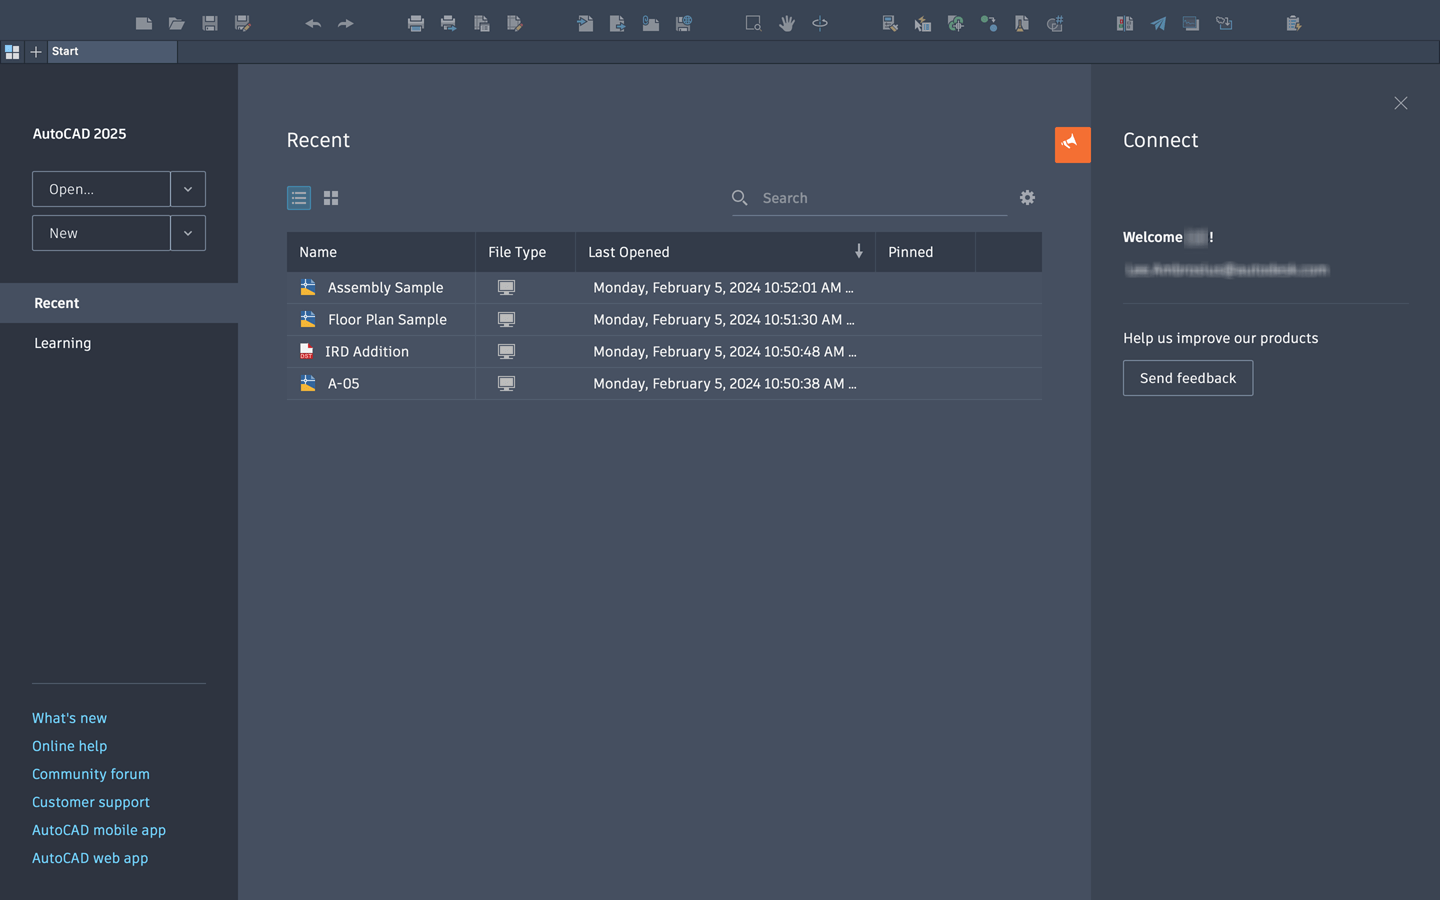The height and width of the screenshot is (900, 1440).
Task: Expand the New button dropdown arrow
Action: point(188,233)
